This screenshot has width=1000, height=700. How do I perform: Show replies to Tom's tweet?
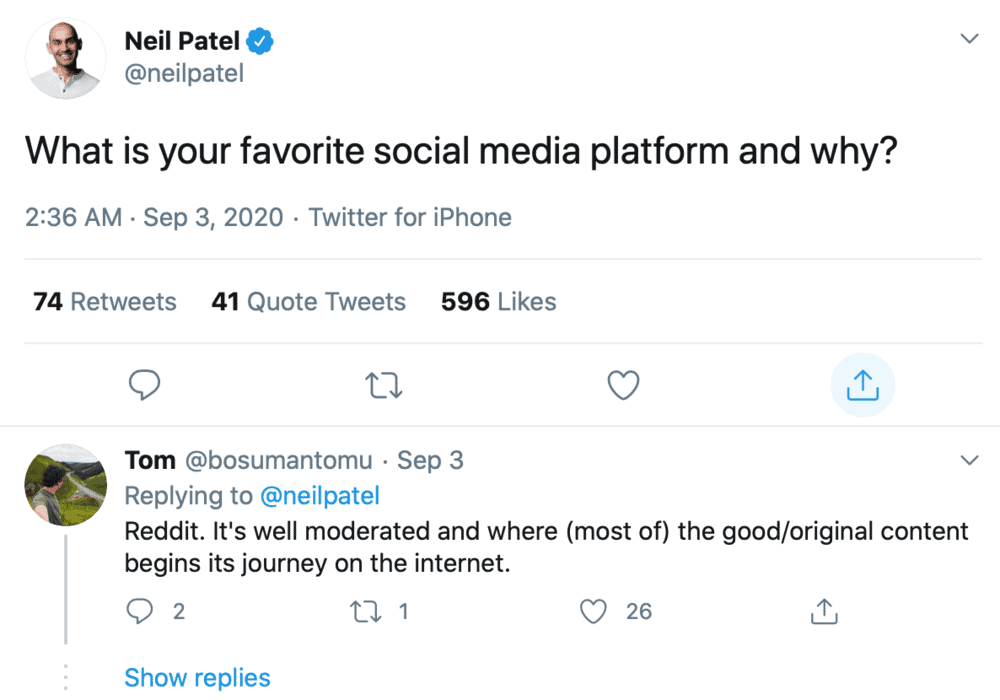coord(197,678)
